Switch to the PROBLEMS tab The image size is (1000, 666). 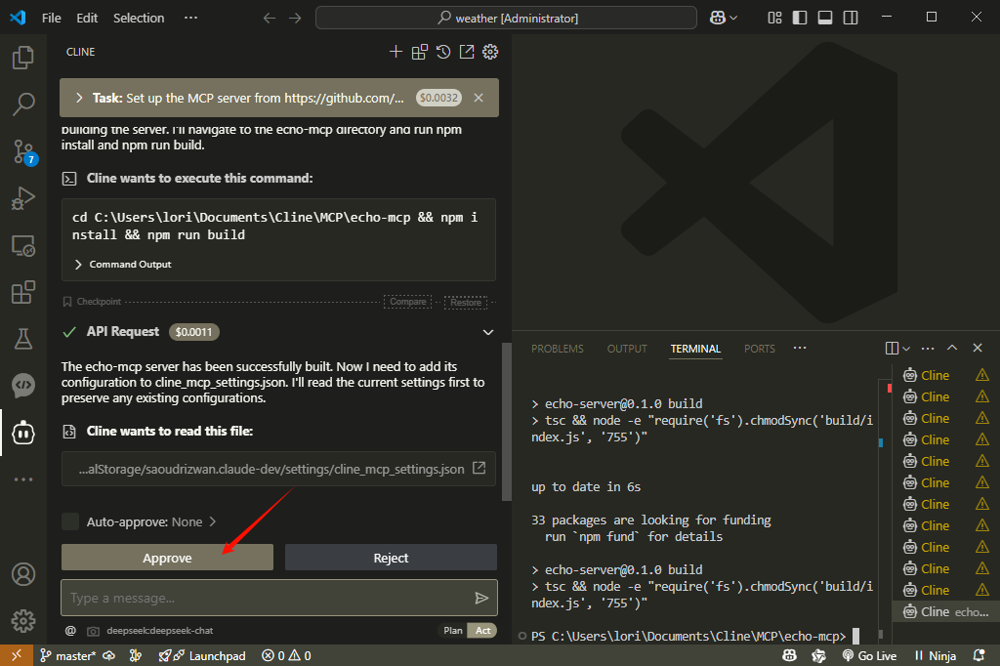pyautogui.click(x=557, y=349)
